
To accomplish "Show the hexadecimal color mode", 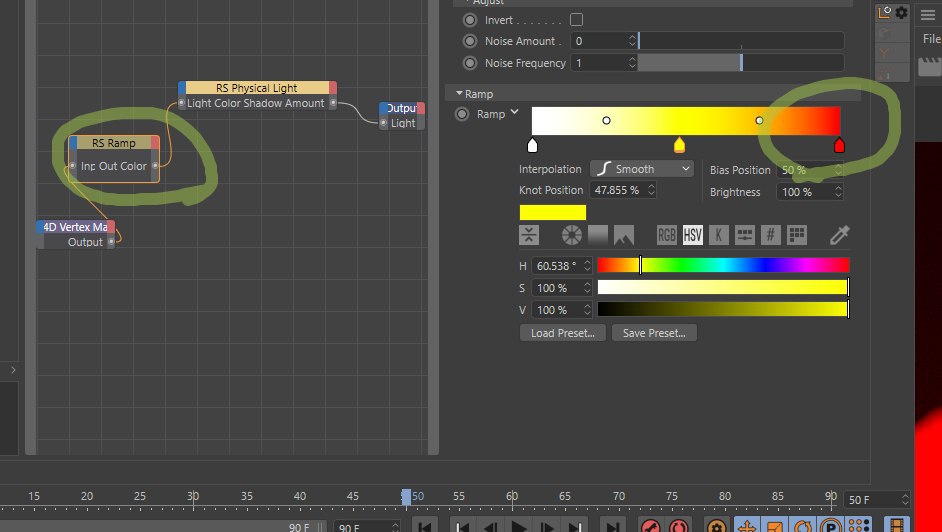I will click(x=771, y=235).
